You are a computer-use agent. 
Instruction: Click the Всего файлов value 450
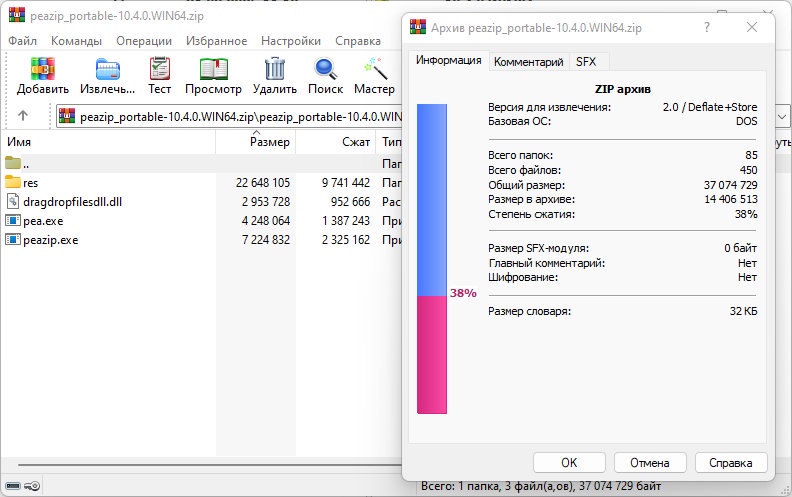(x=749, y=170)
